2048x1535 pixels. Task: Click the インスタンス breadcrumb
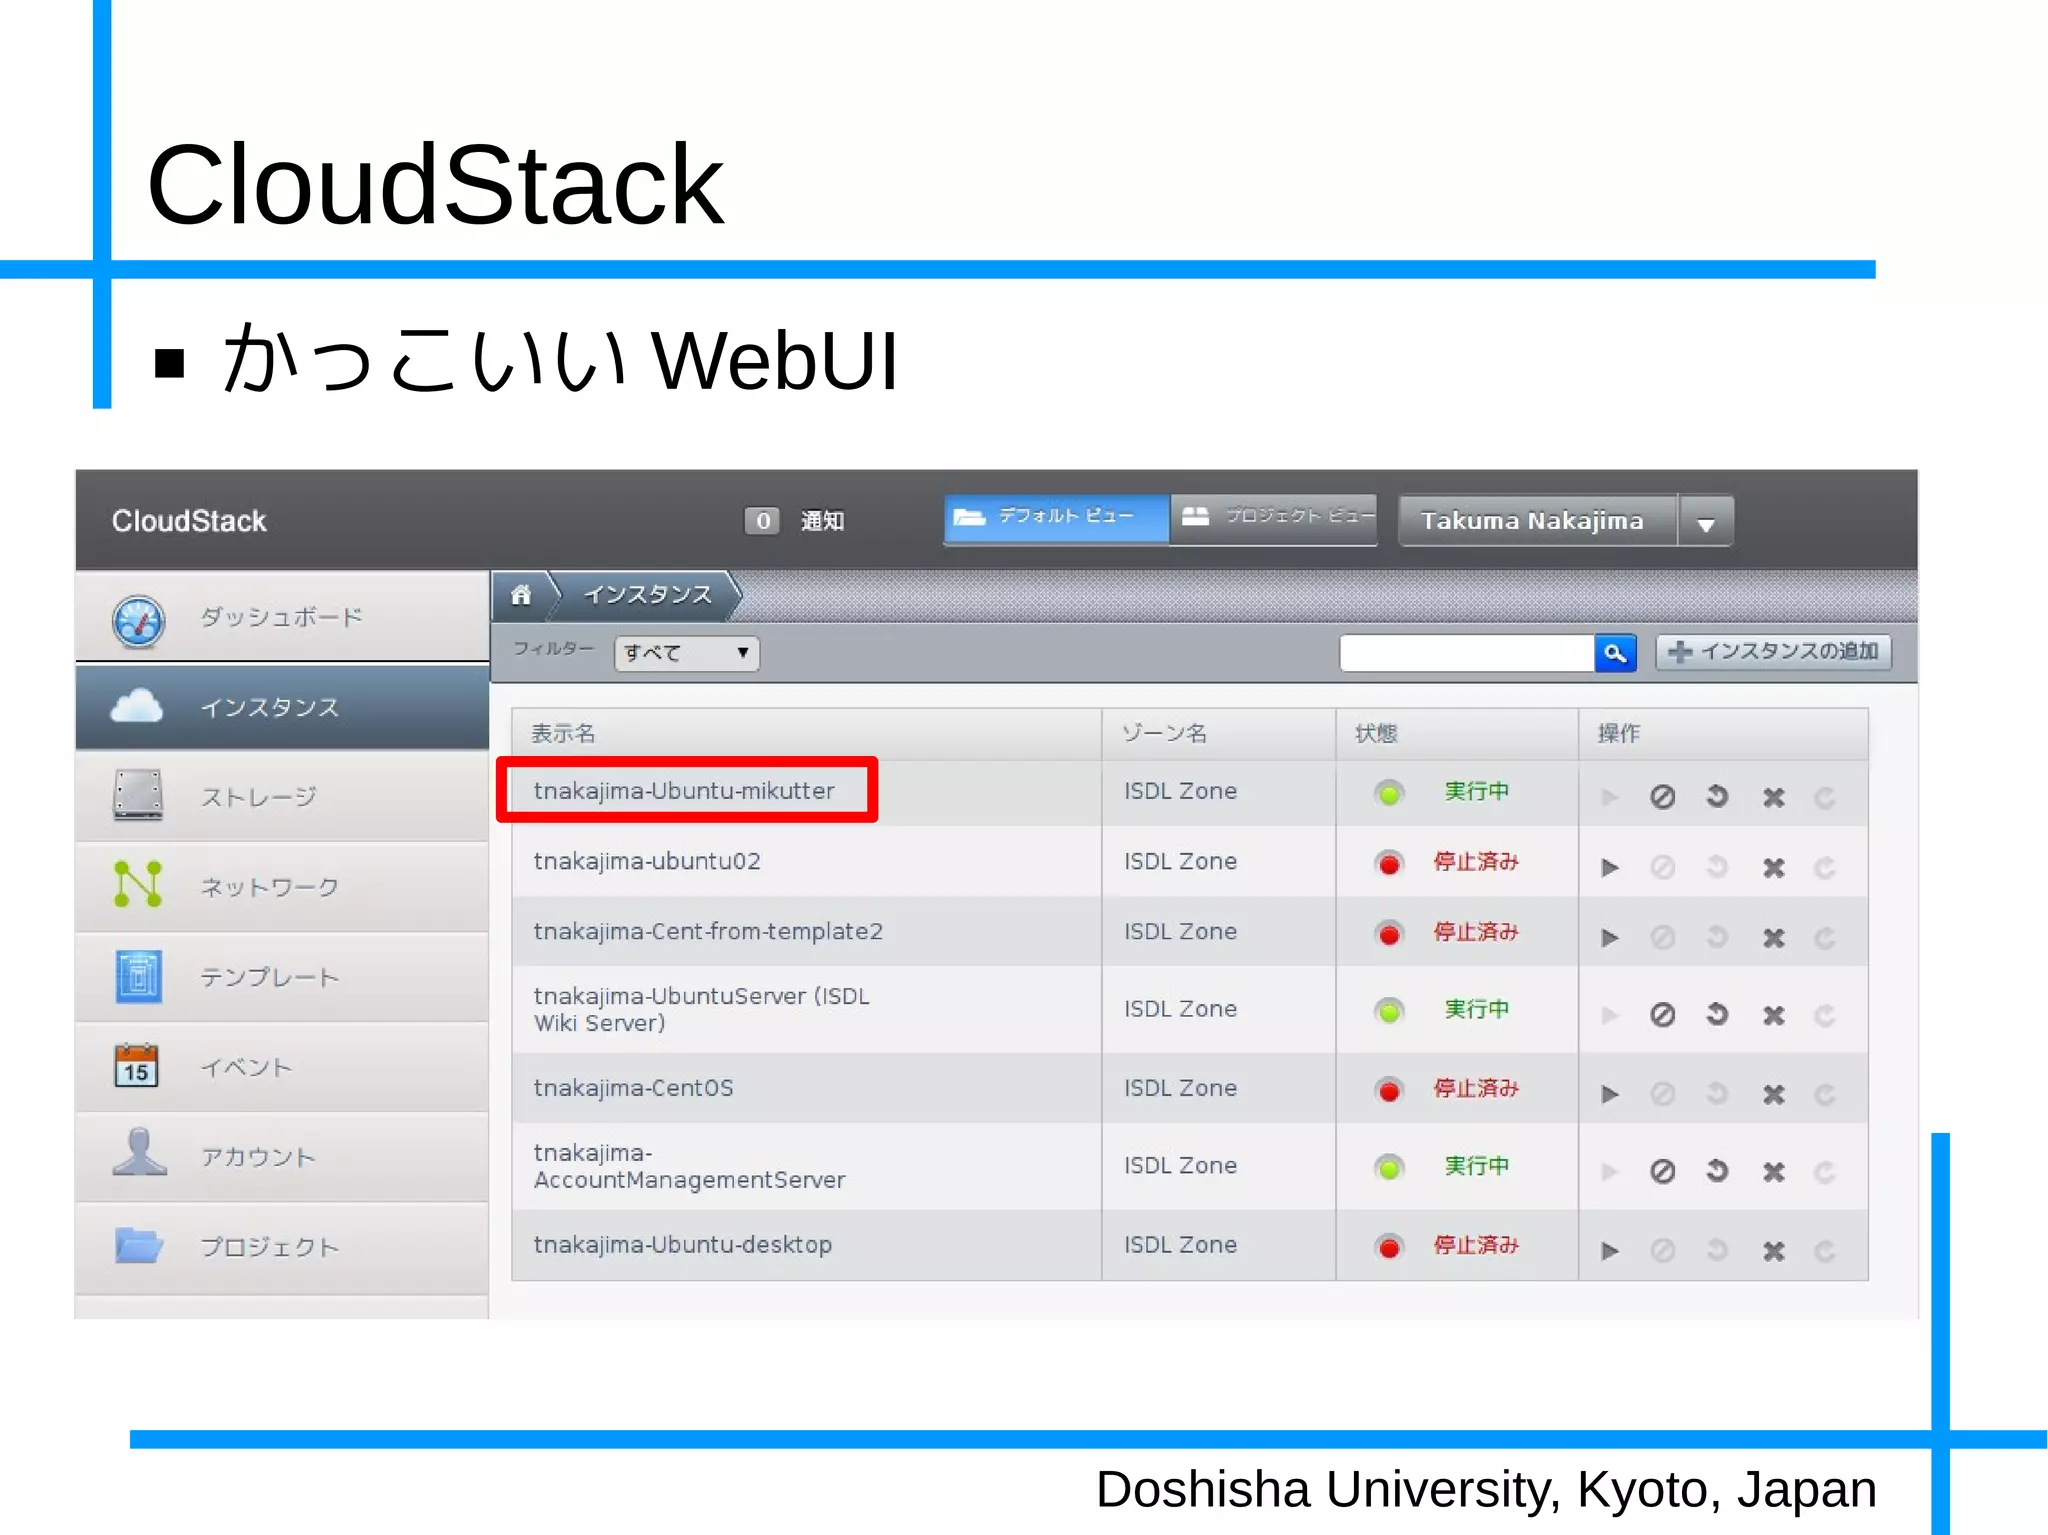pyautogui.click(x=647, y=595)
